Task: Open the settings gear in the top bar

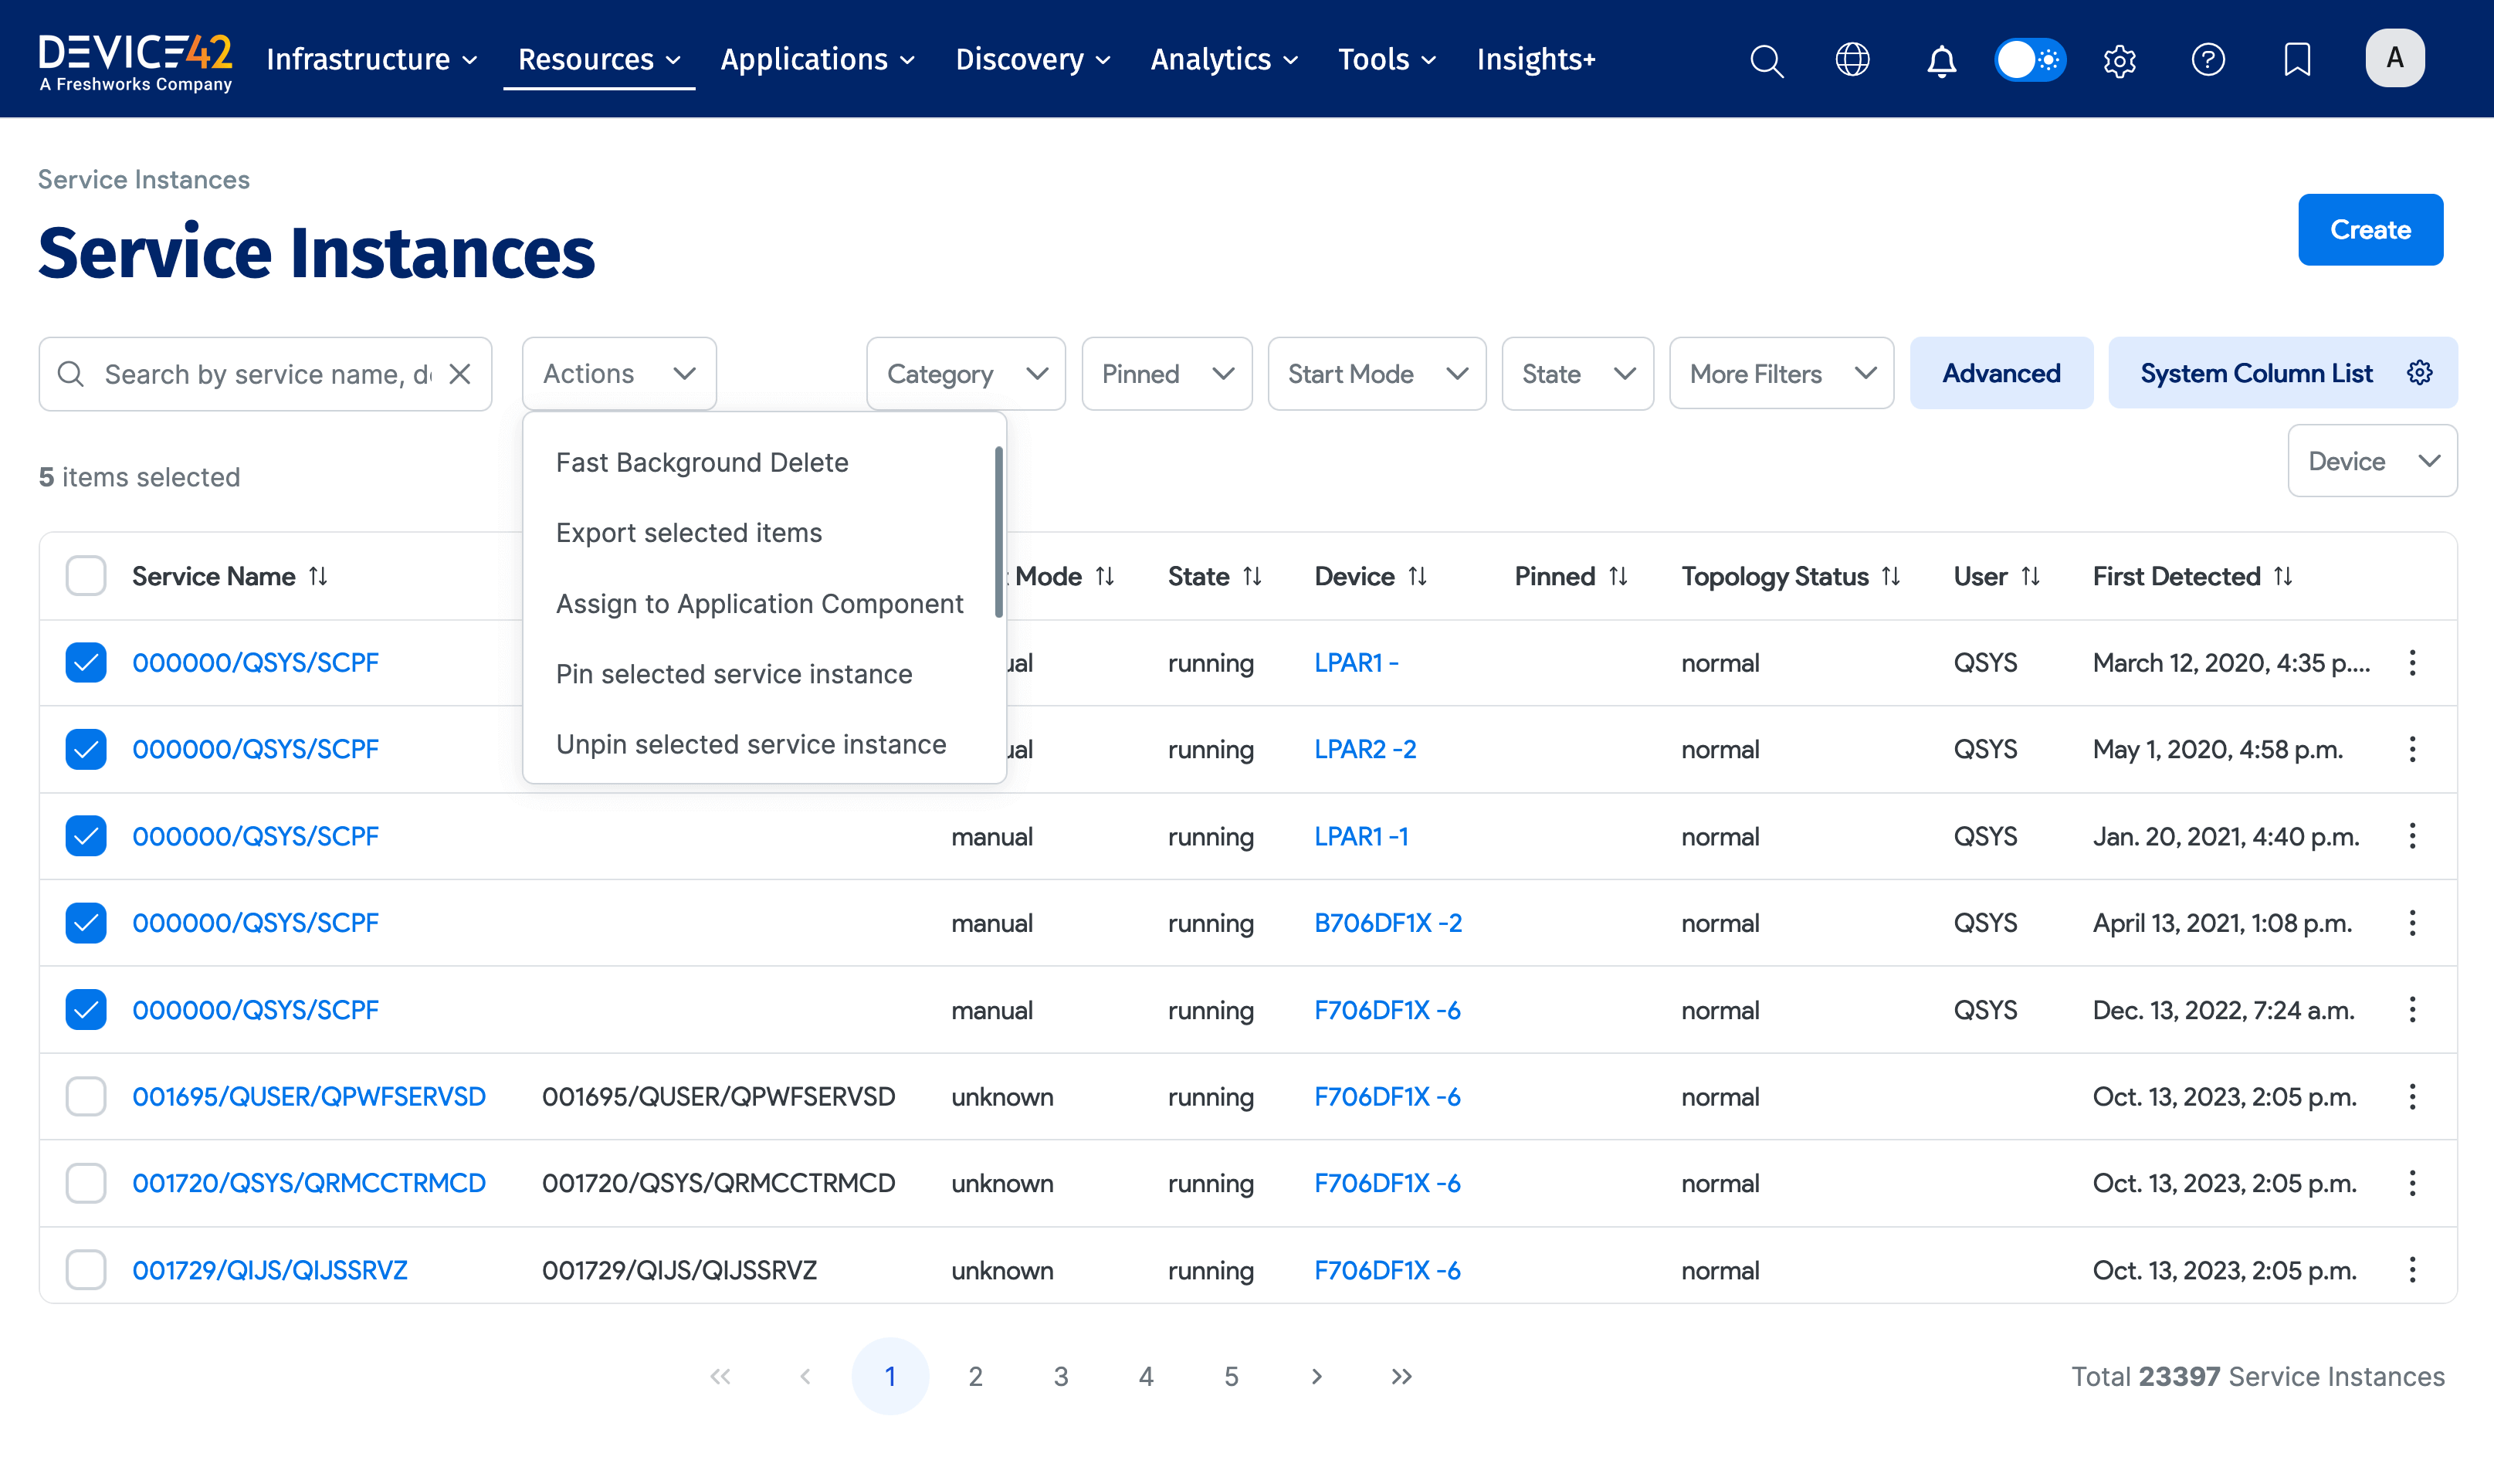Action: tap(2119, 60)
